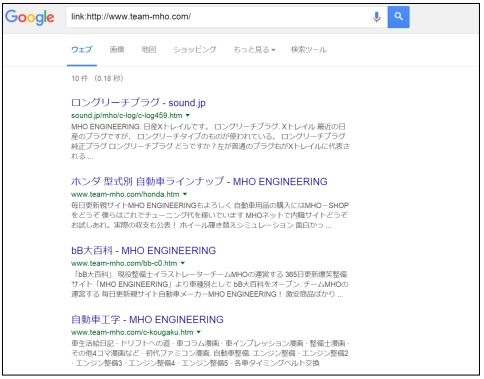Open ホンダ 型式別 自動車ラインナップ result link
The image size is (484, 379).
[199, 181]
